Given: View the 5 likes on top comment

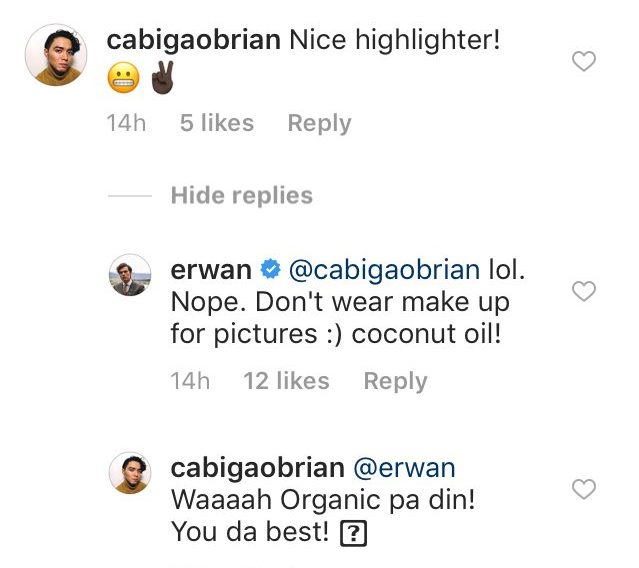Looking at the screenshot, I should click(x=217, y=123).
